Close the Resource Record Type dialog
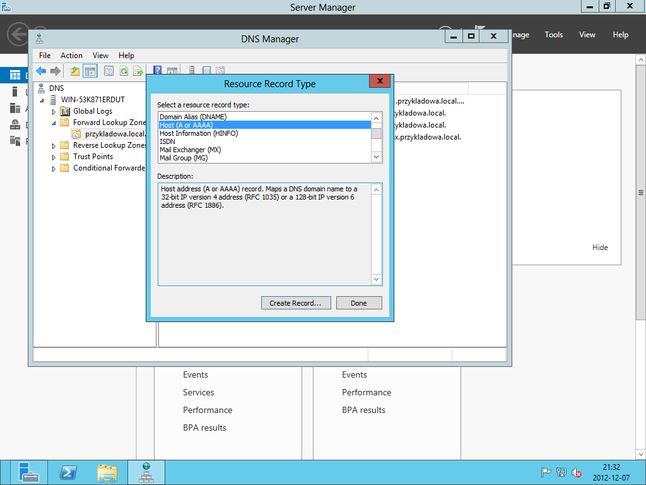The width and height of the screenshot is (646, 485). pyautogui.click(x=380, y=81)
